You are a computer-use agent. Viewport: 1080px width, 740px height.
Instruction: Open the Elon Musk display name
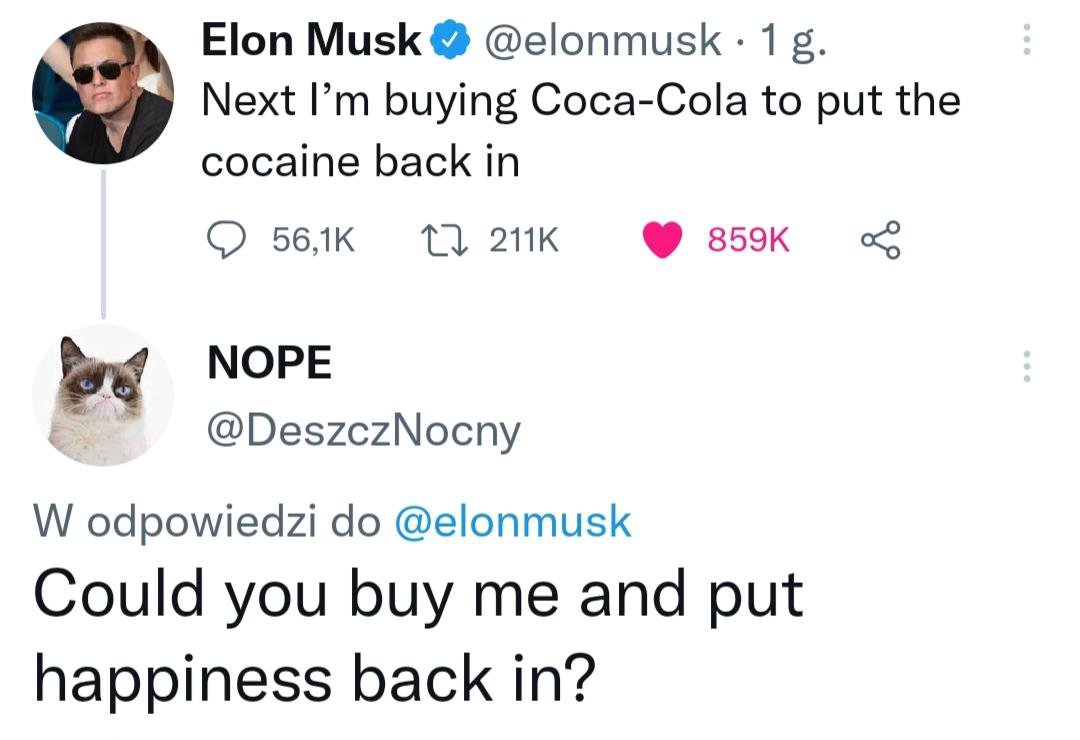[x=311, y=40]
